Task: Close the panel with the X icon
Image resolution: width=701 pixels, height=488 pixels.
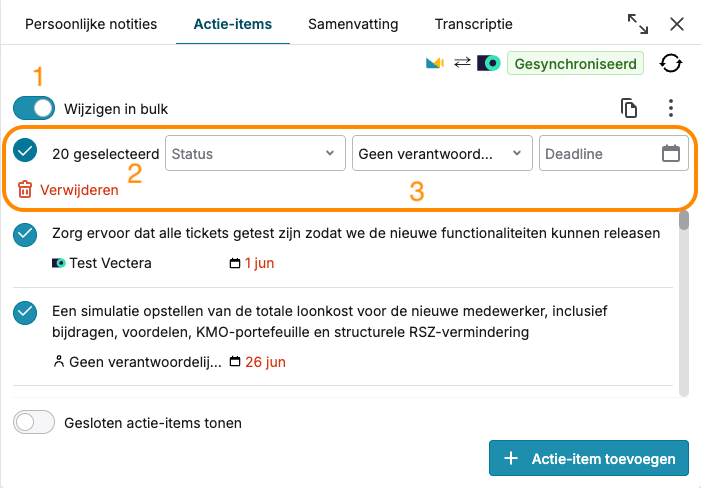Action: [x=677, y=24]
